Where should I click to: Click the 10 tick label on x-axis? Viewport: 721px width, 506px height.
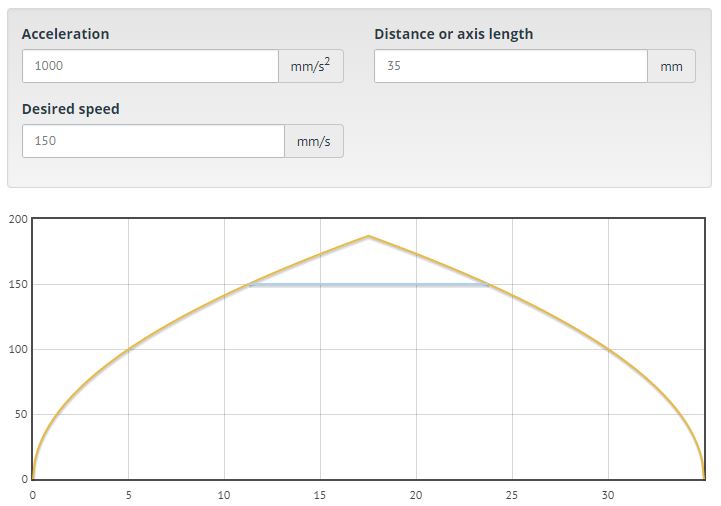tap(224, 494)
